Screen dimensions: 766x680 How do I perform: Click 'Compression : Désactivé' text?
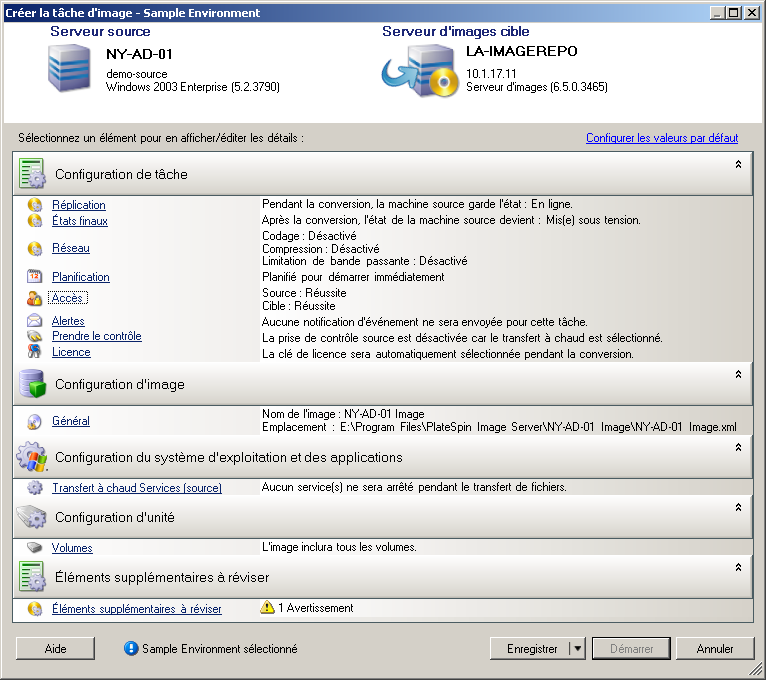[x=320, y=249]
